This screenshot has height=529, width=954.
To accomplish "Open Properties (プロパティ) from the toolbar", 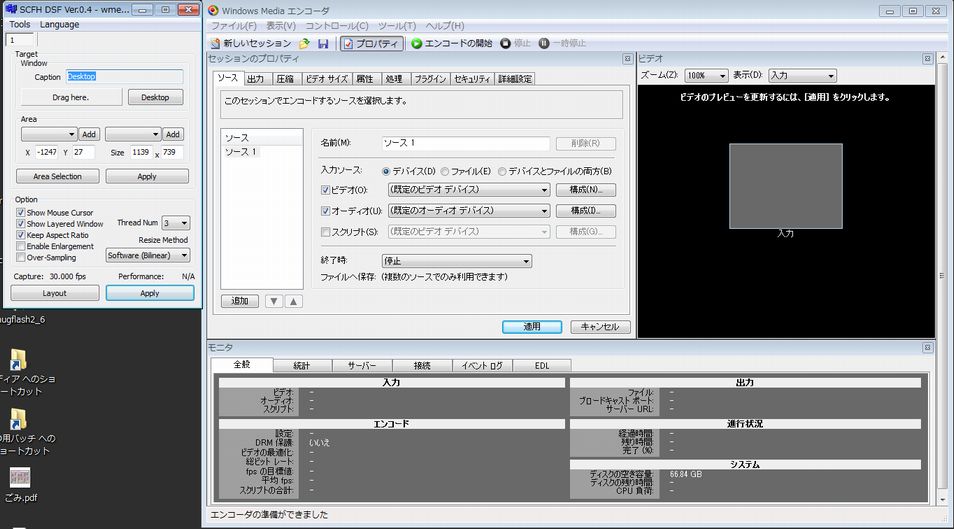I will coord(371,43).
